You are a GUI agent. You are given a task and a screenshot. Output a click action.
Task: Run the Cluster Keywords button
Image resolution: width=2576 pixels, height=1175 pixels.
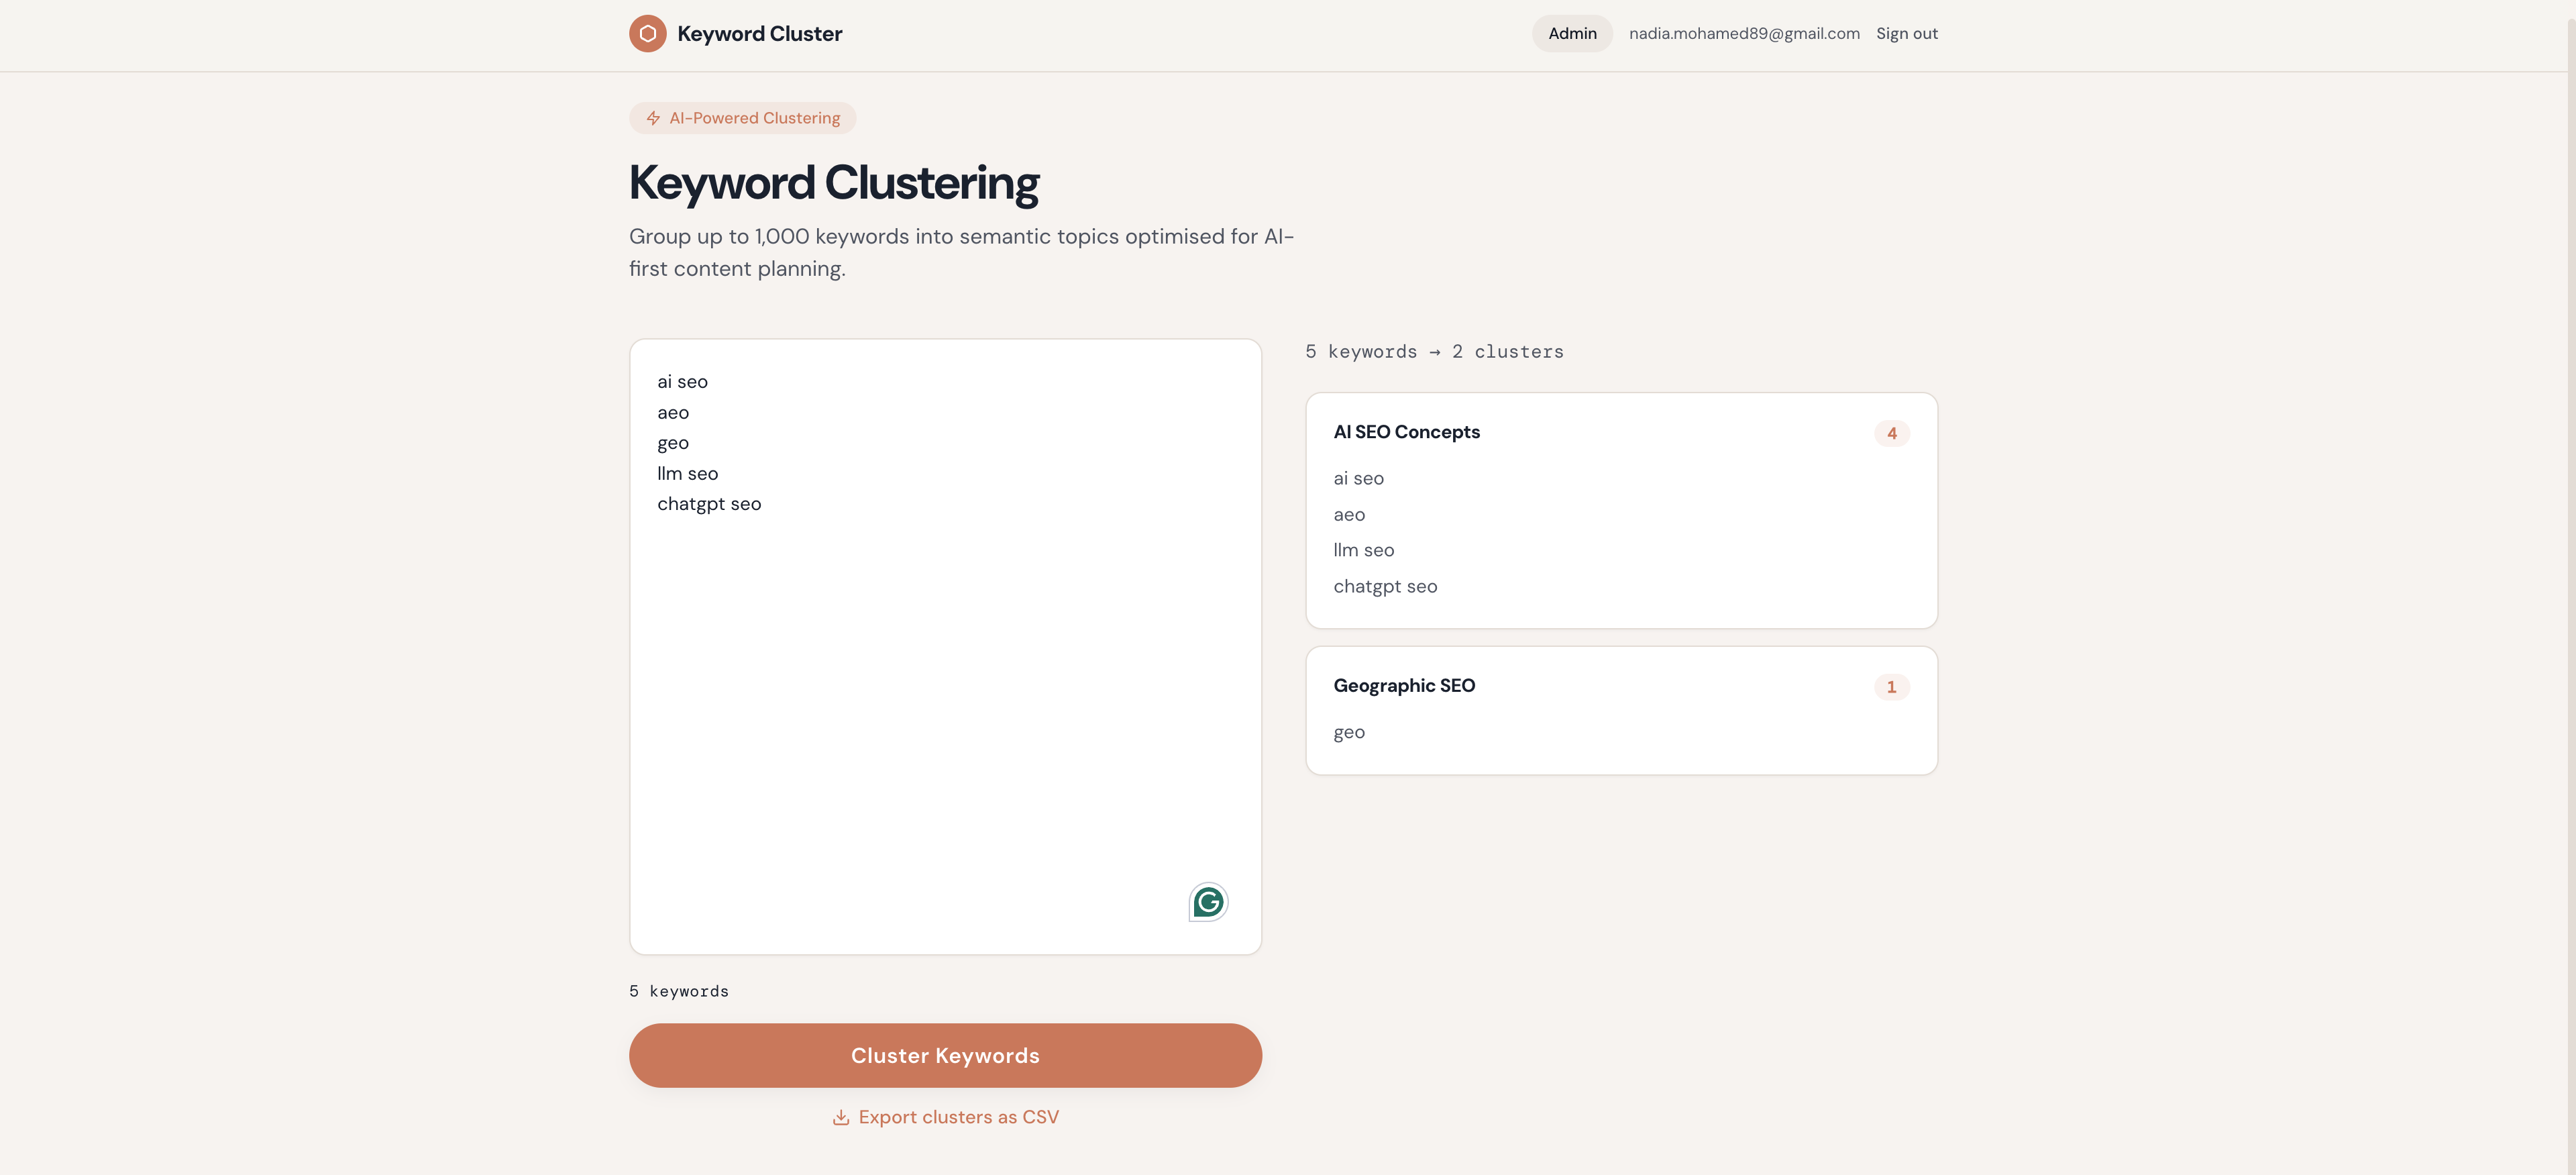tap(945, 1055)
